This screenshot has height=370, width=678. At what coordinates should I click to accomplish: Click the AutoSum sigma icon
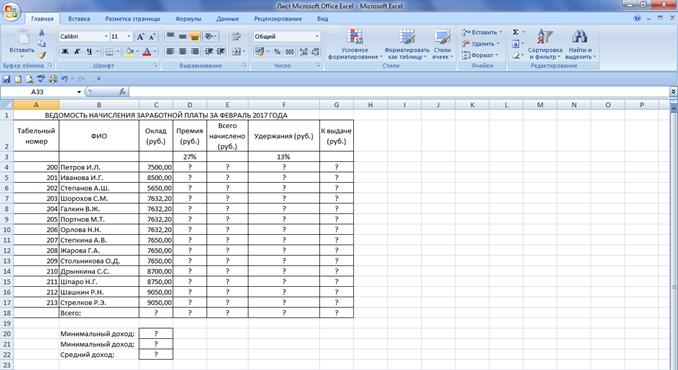point(516,32)
